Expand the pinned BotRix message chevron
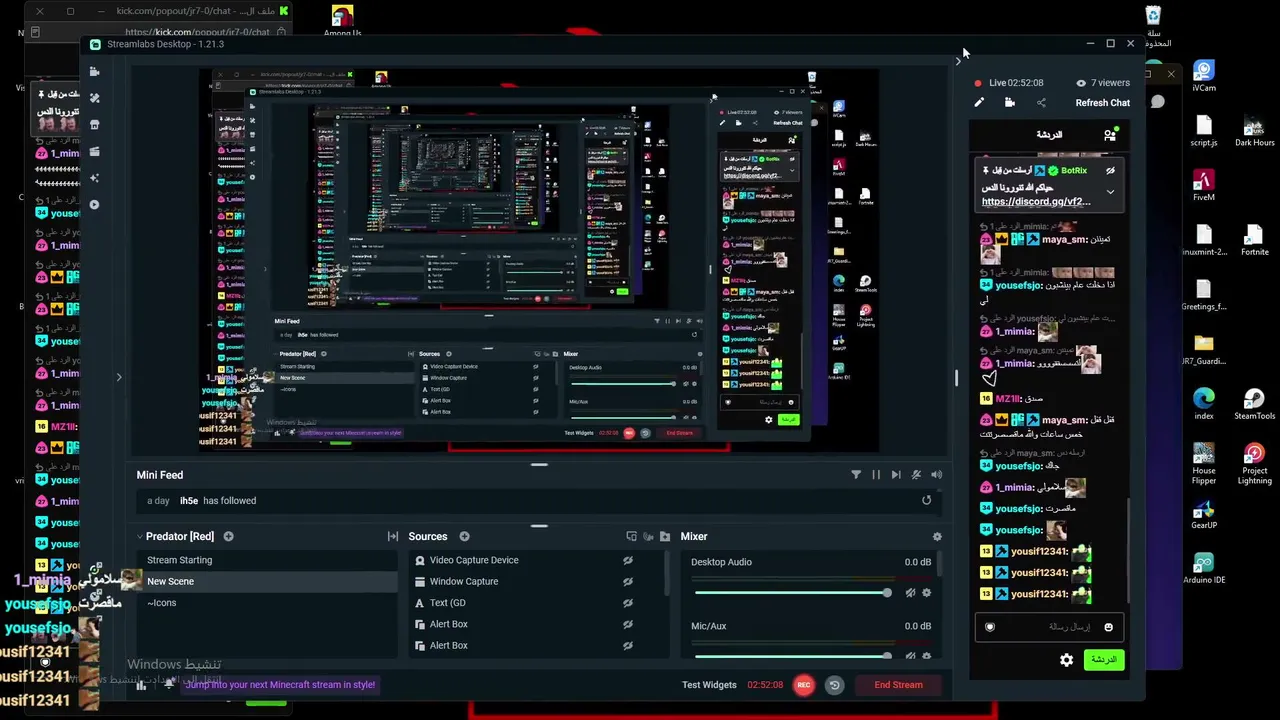The image size is (1280, 720). [1110, 191]
